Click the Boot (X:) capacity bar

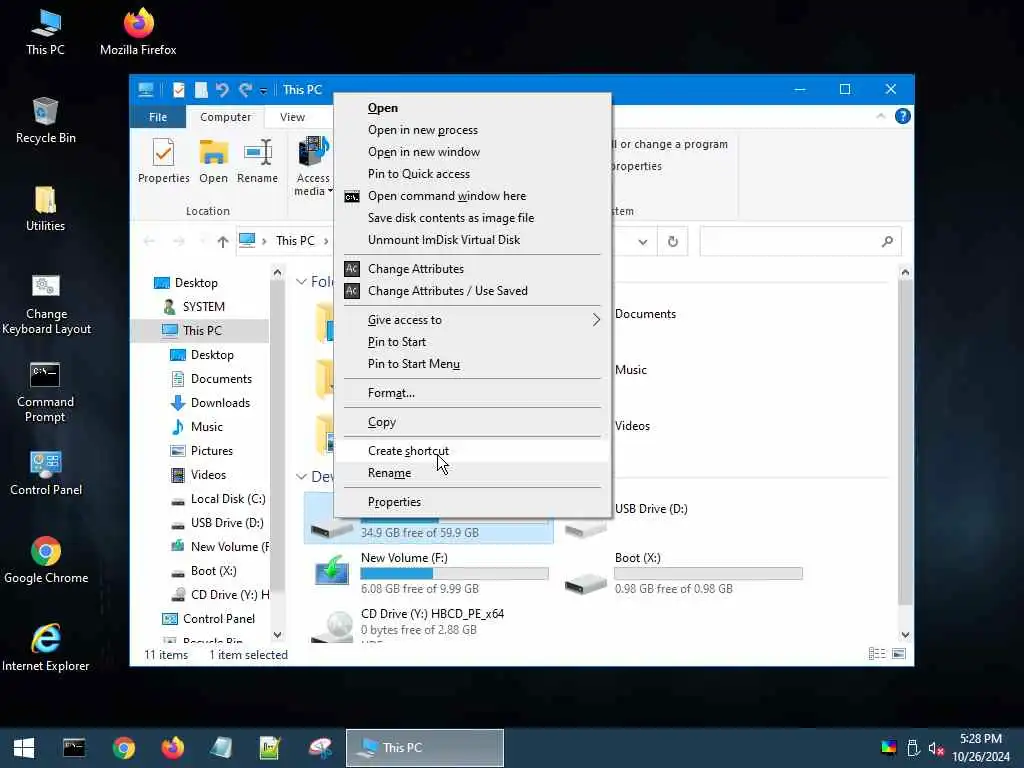[x=708, y=573]
